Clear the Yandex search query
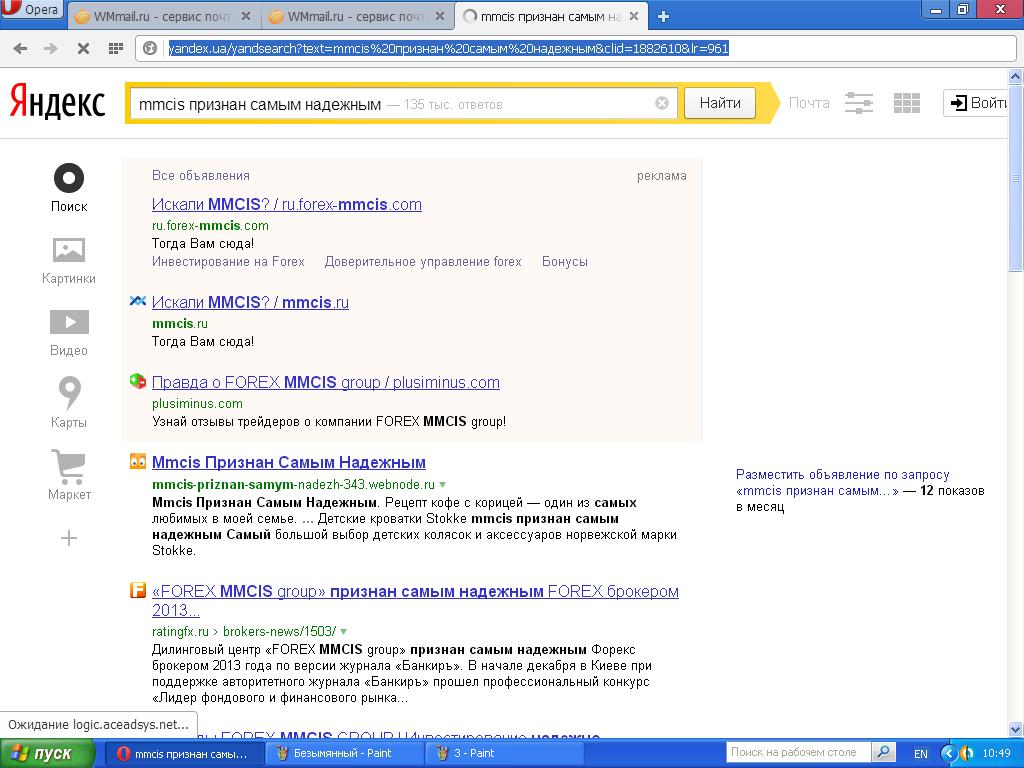 click(x=662, y=103)
